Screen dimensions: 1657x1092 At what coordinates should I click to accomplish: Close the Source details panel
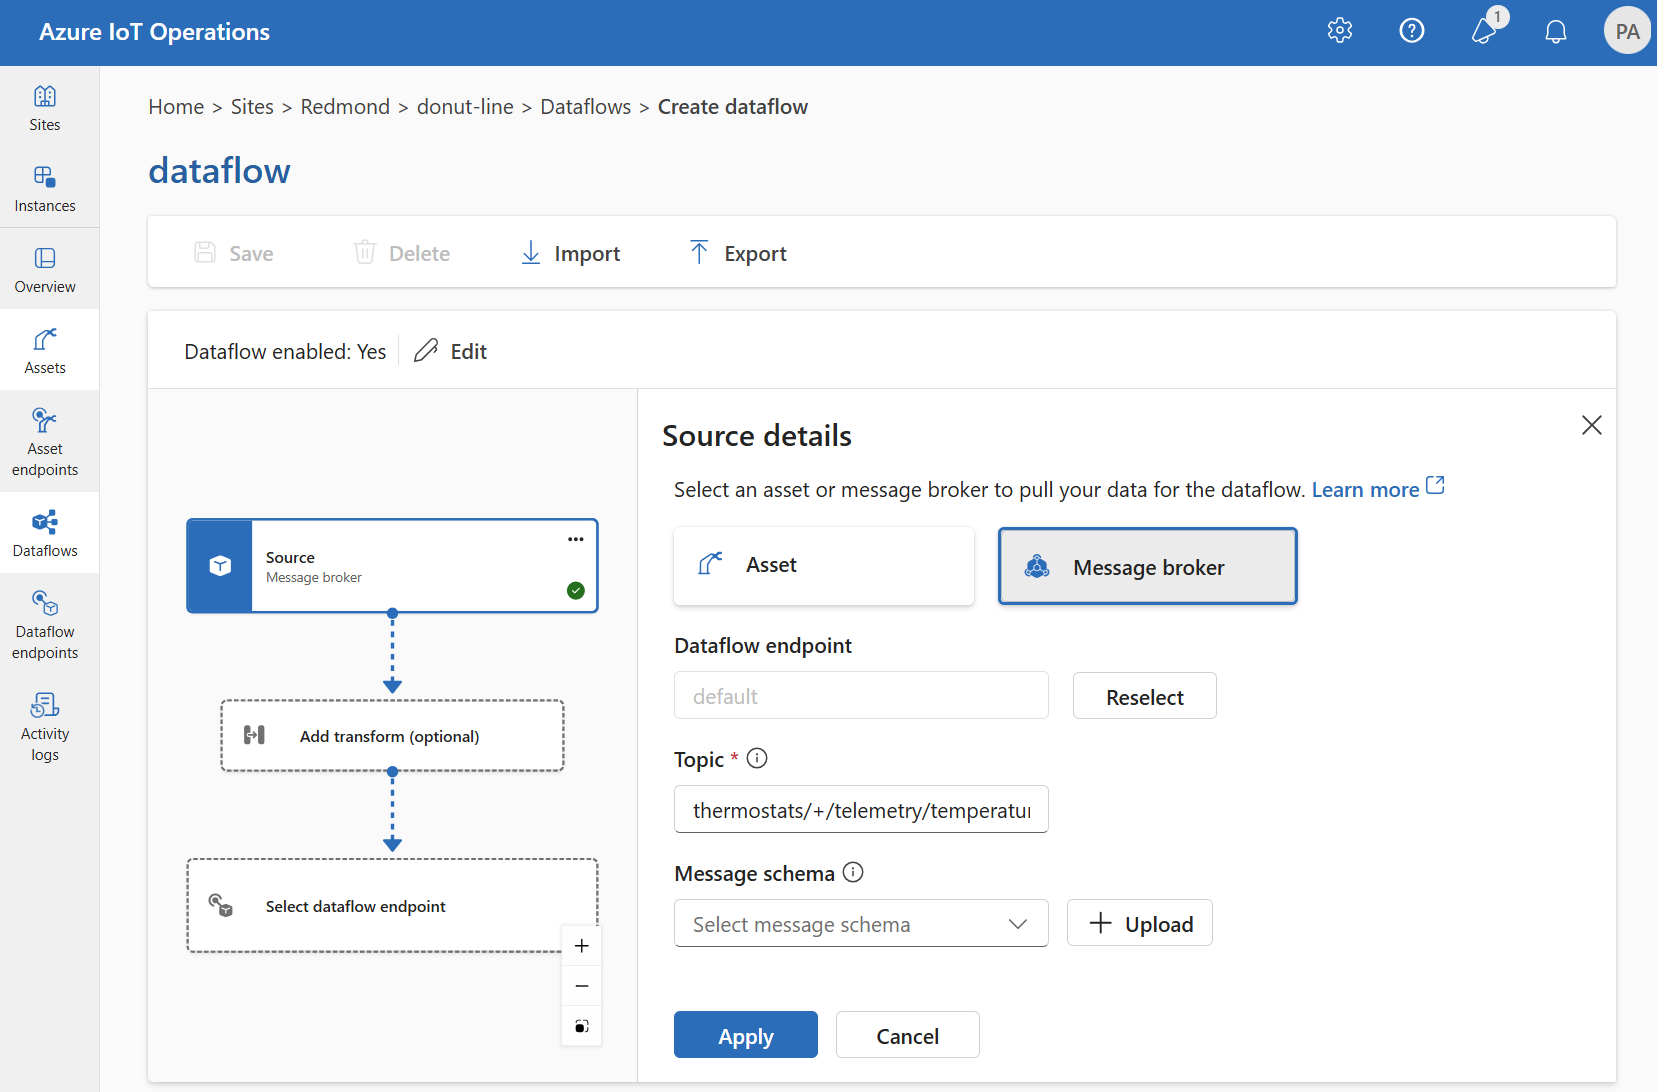click(1592, 425)
